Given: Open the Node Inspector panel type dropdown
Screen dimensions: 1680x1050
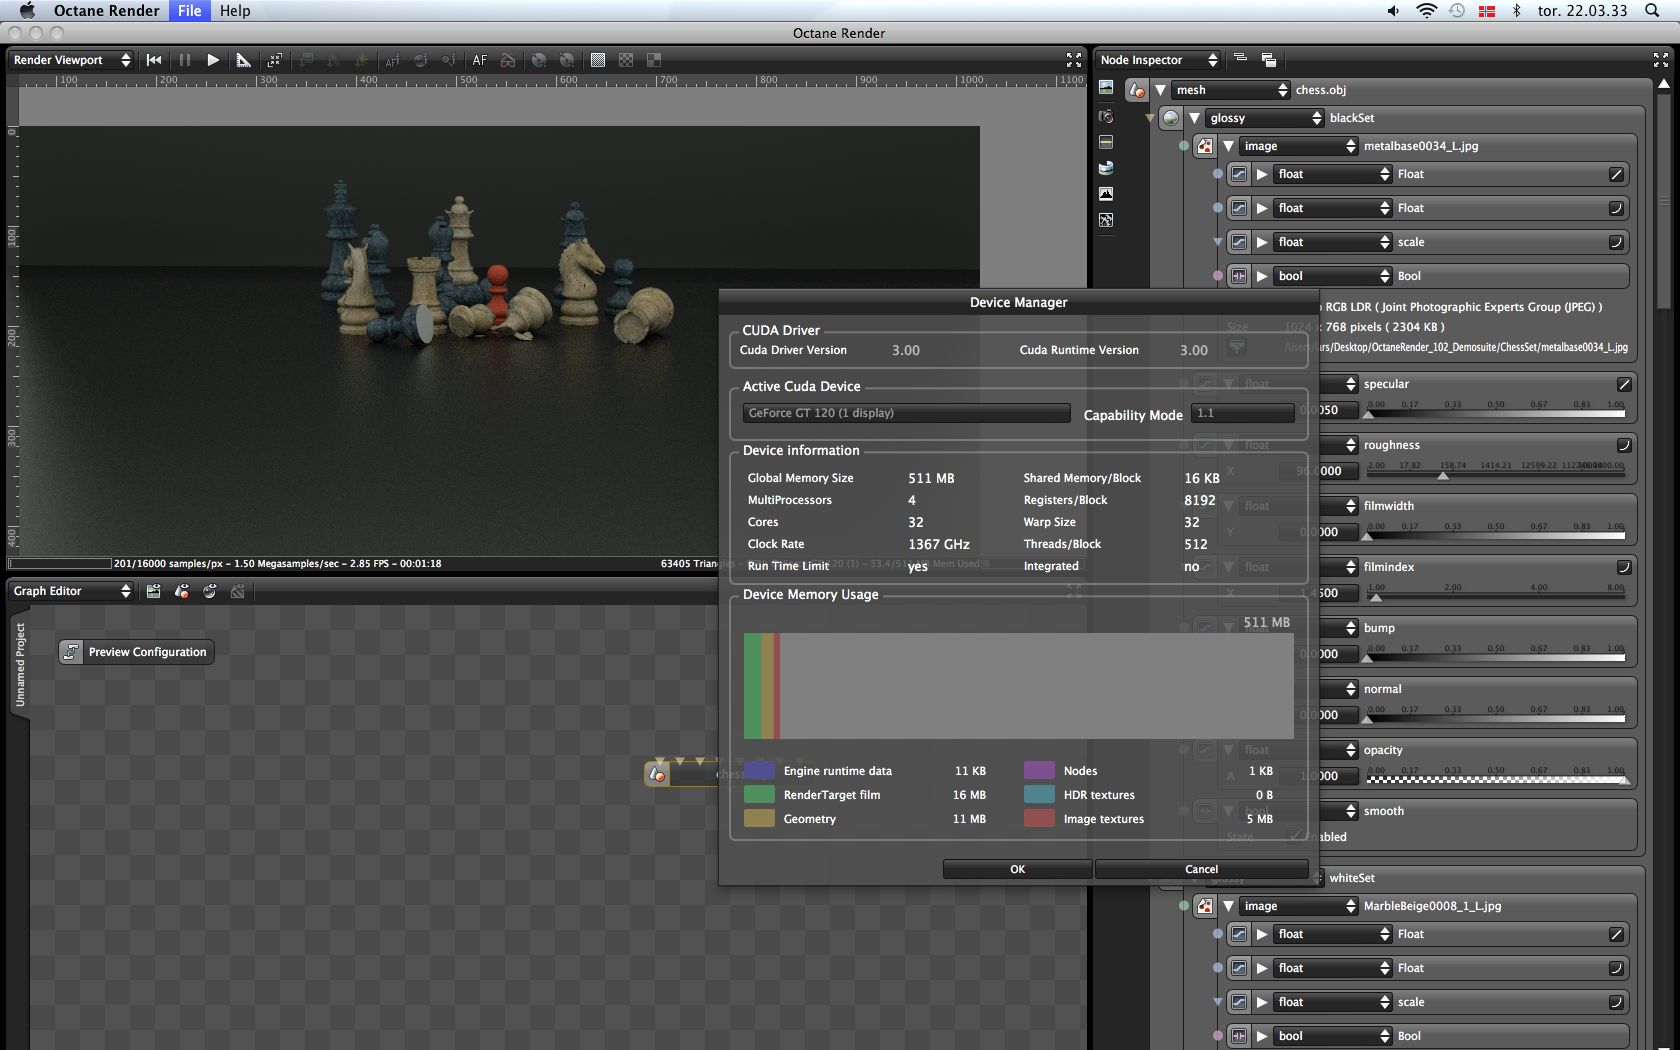Looking at the screenshot, I should coord(1158,60).
